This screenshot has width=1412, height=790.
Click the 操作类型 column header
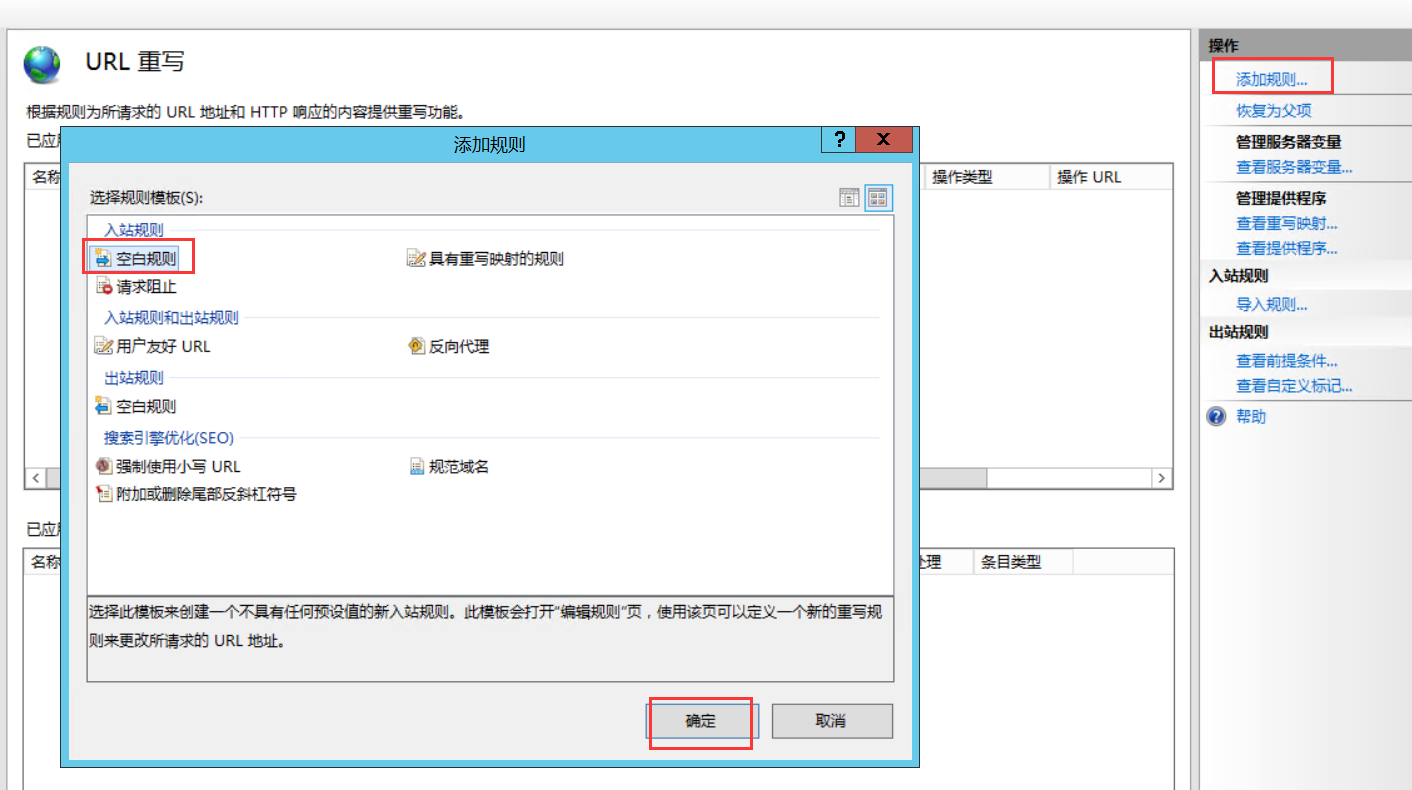pyautogui.click(x=962, y=177)
